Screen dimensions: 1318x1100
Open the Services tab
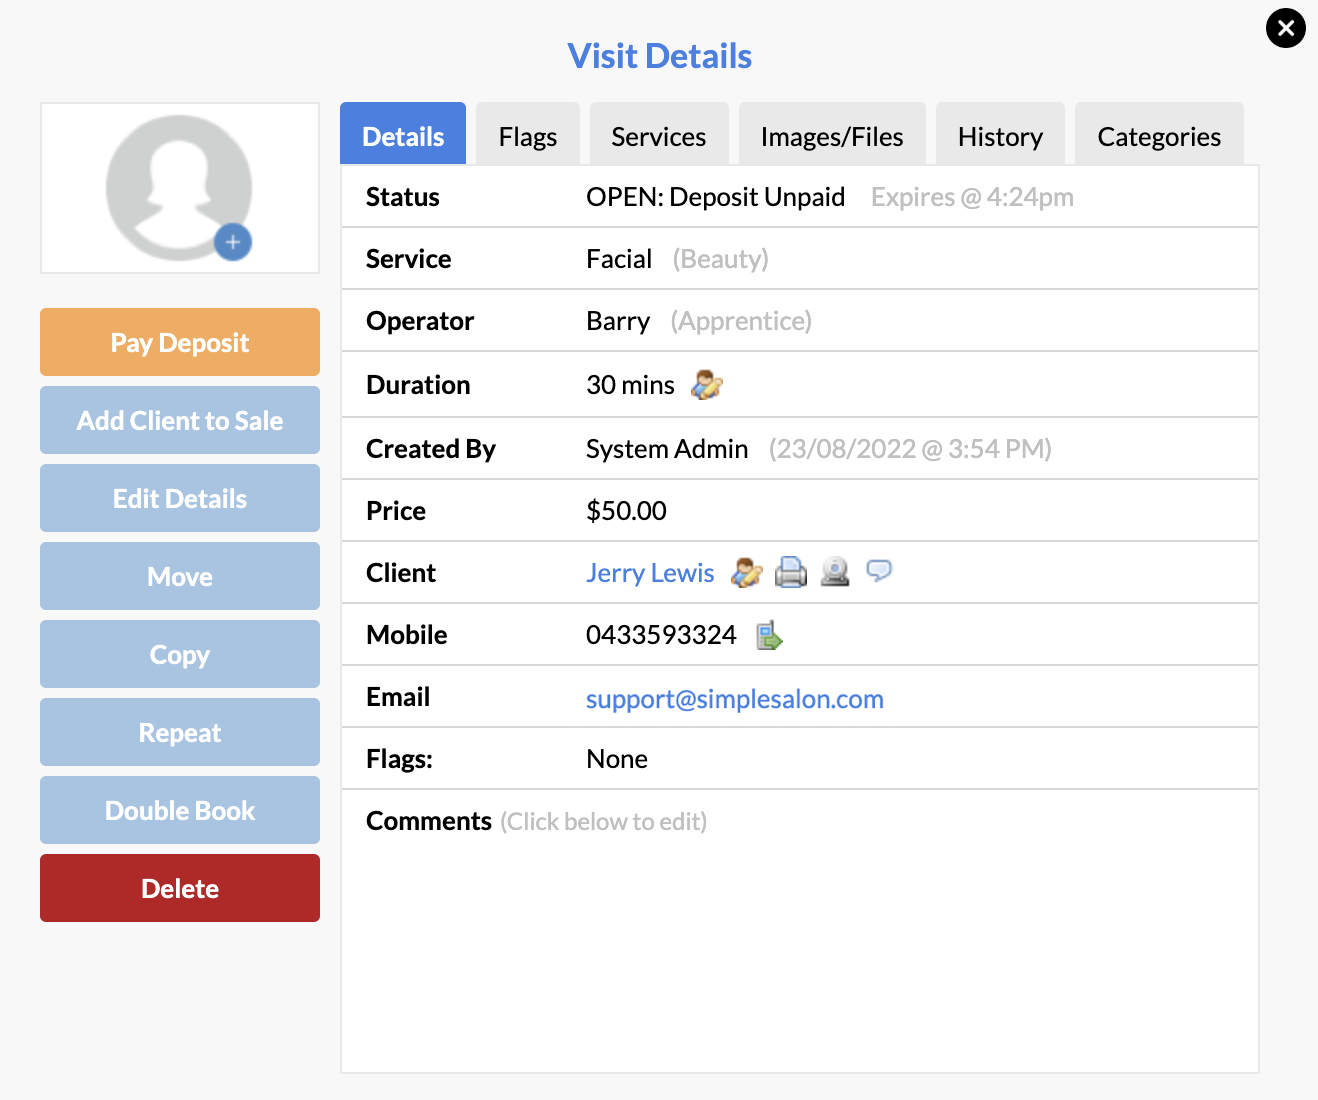[659, 134]
